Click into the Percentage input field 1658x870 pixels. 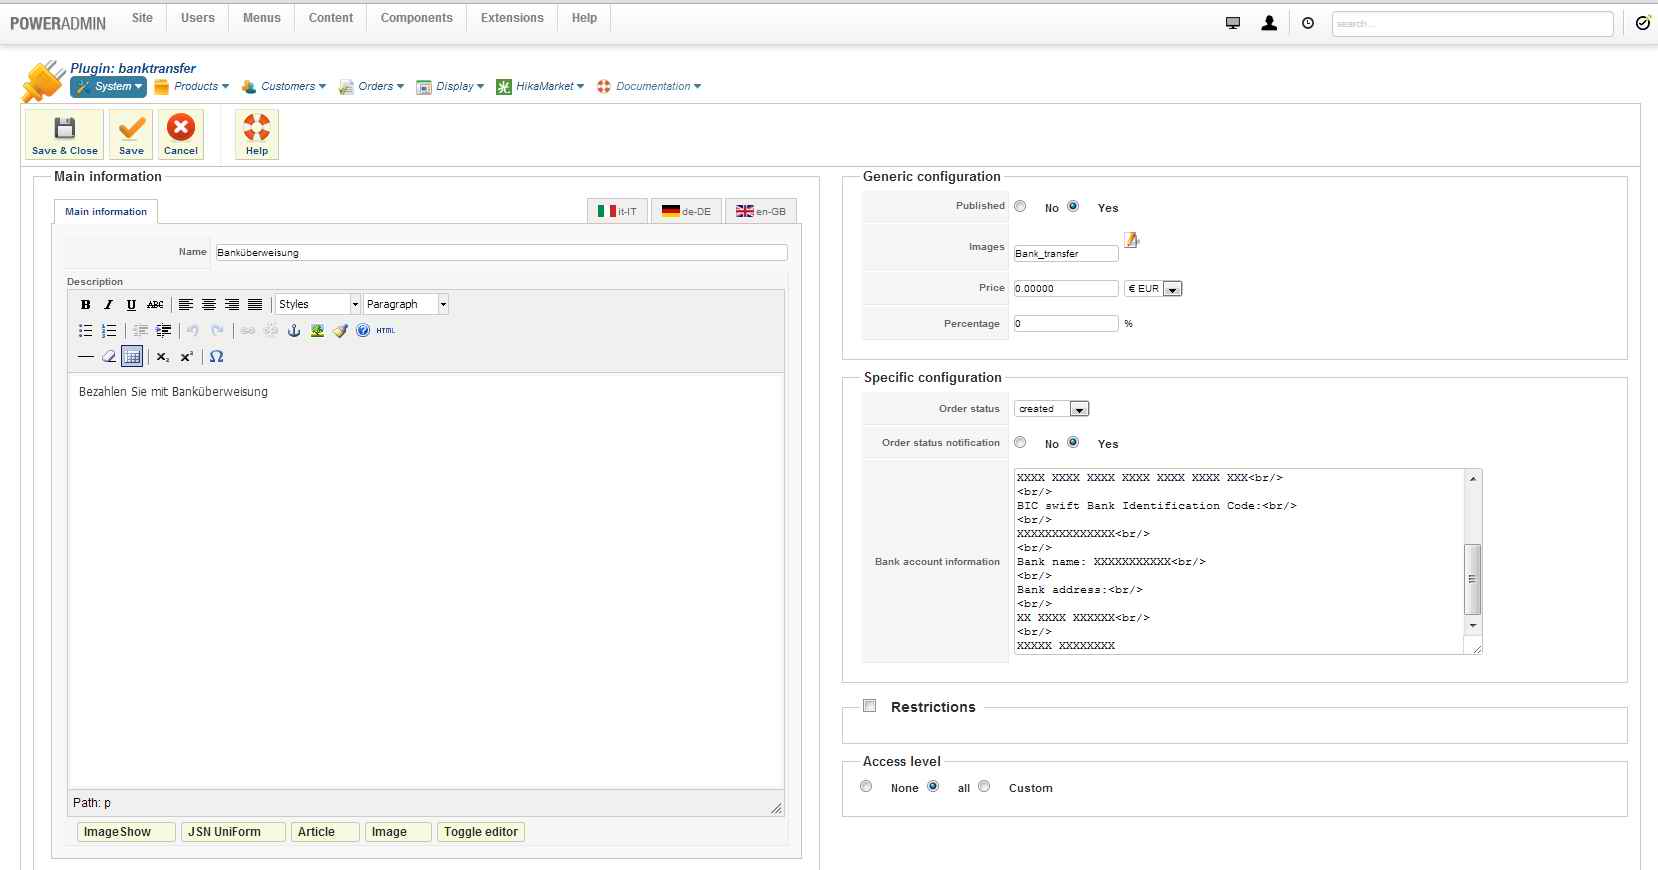[1065, 324]
